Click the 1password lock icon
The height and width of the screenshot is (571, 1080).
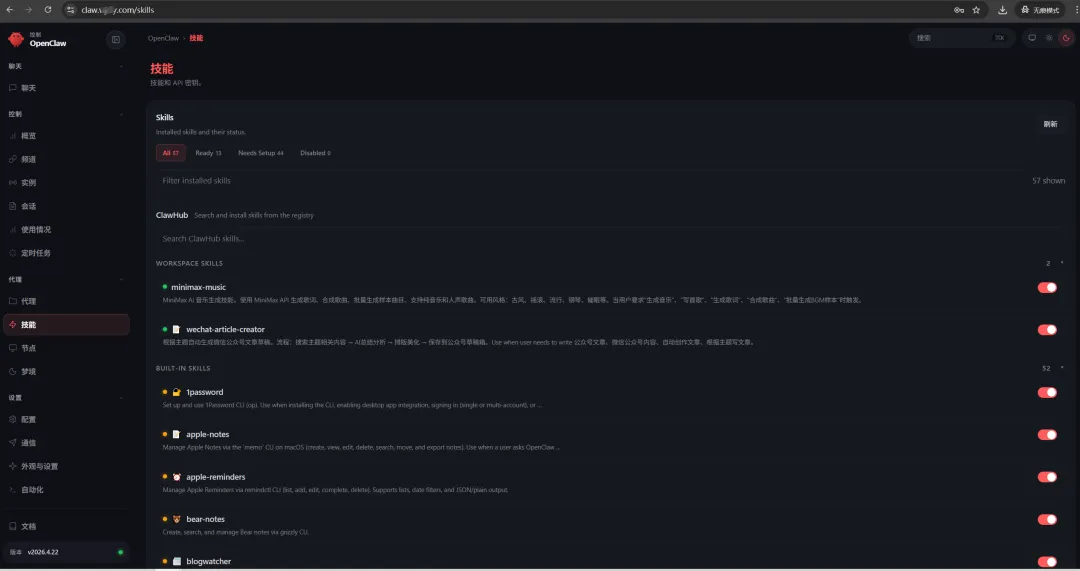click(x=176, y=392)
